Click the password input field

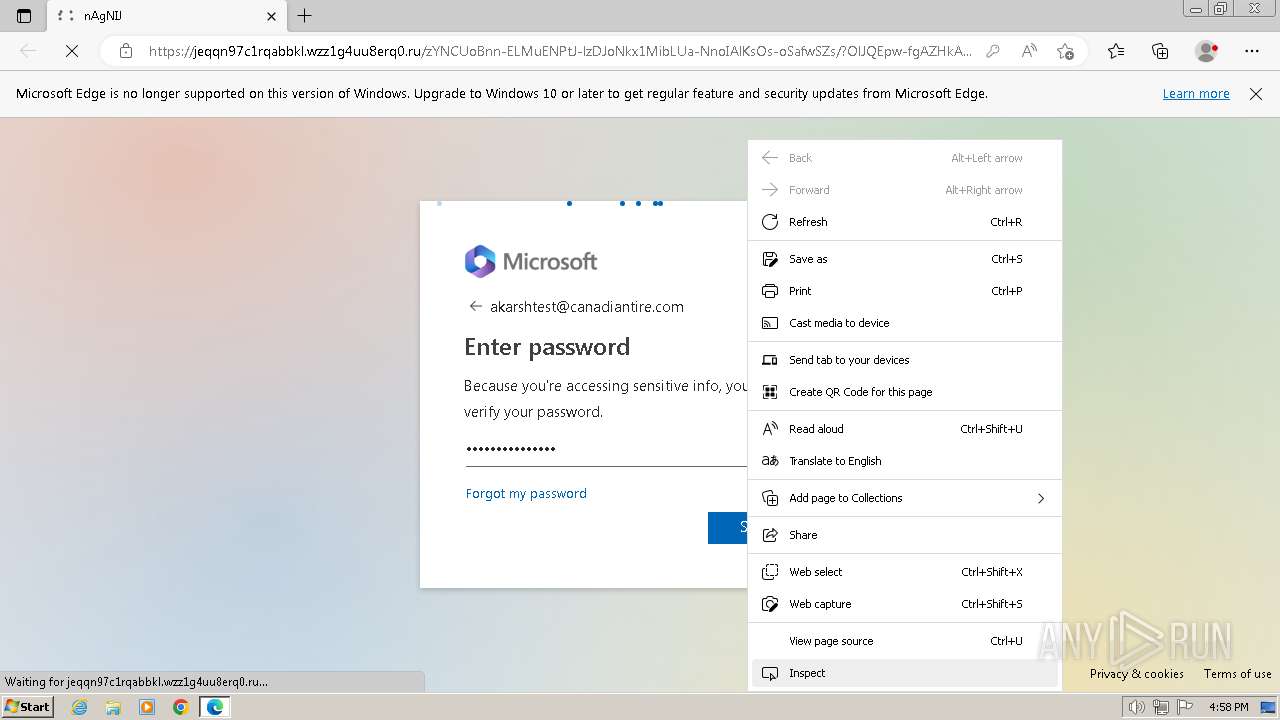click(x=605, y=449)
